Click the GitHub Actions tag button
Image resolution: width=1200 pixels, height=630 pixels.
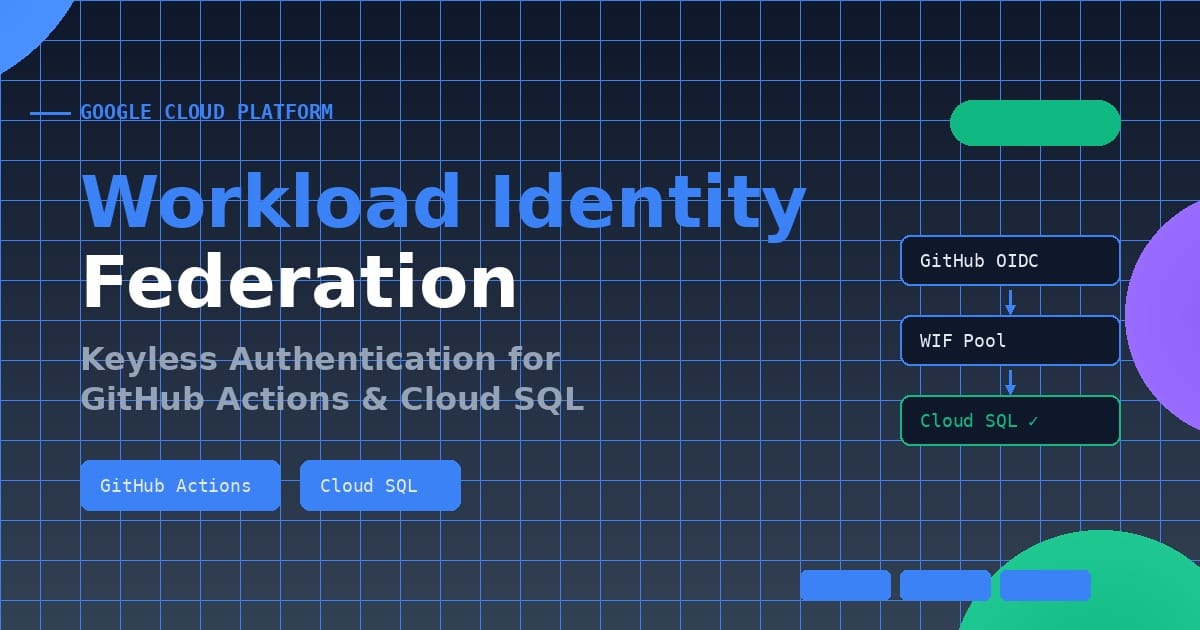(x=180, y=486)
